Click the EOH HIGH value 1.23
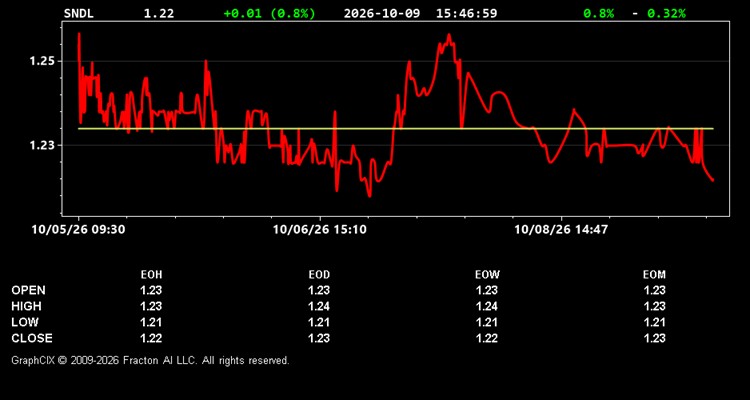Image resolution: width=750 pixels, height=400 pixels. (151, 306)
